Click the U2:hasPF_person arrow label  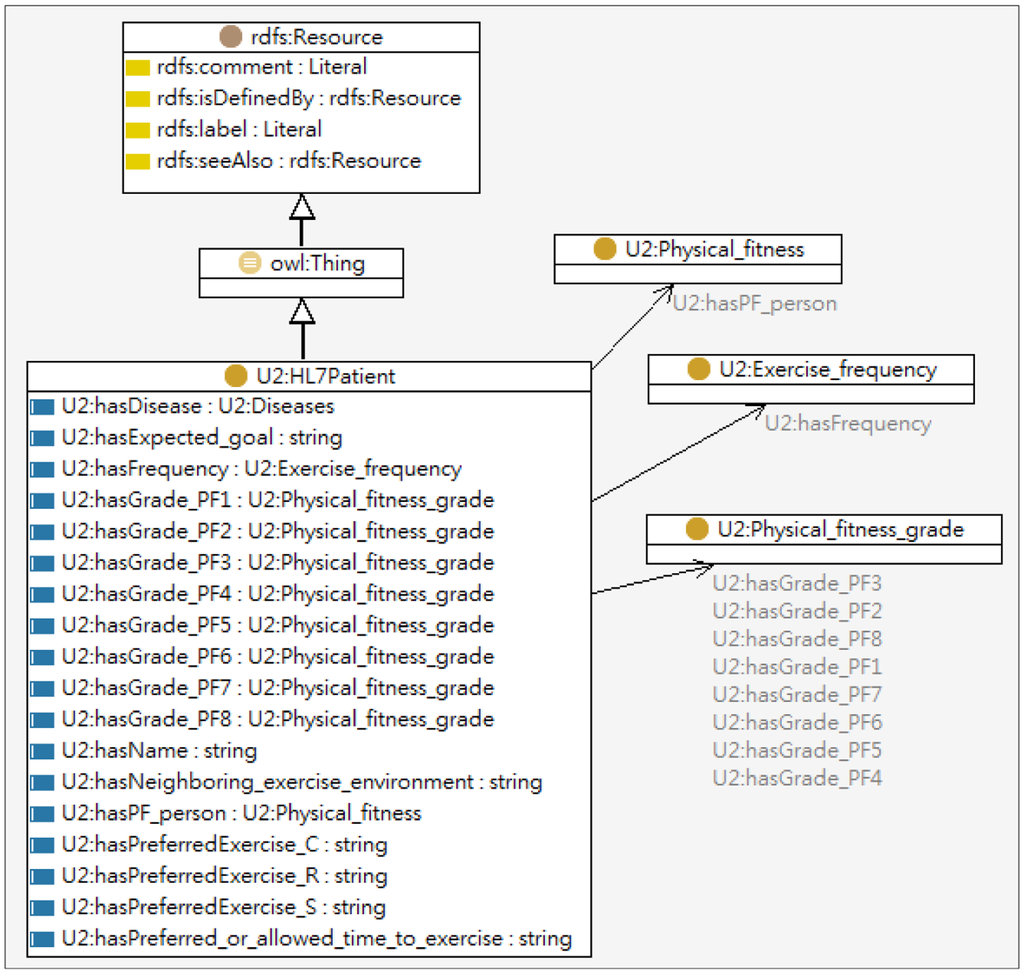point(754,303)
